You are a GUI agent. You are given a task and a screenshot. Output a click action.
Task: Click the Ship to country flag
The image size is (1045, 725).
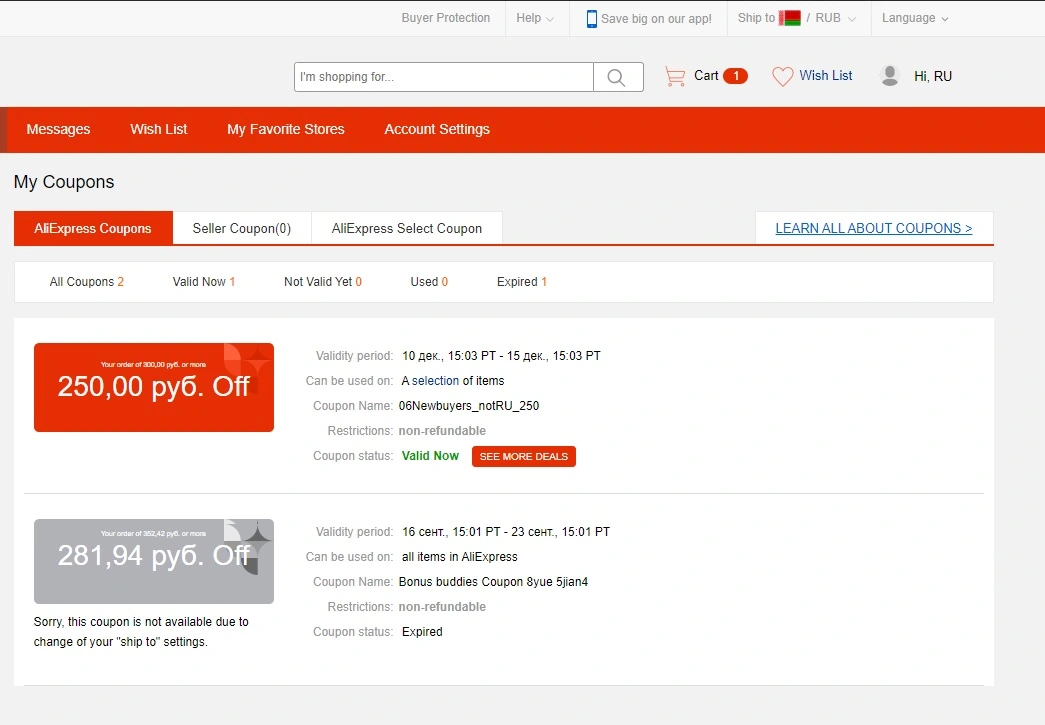(790, 18)
